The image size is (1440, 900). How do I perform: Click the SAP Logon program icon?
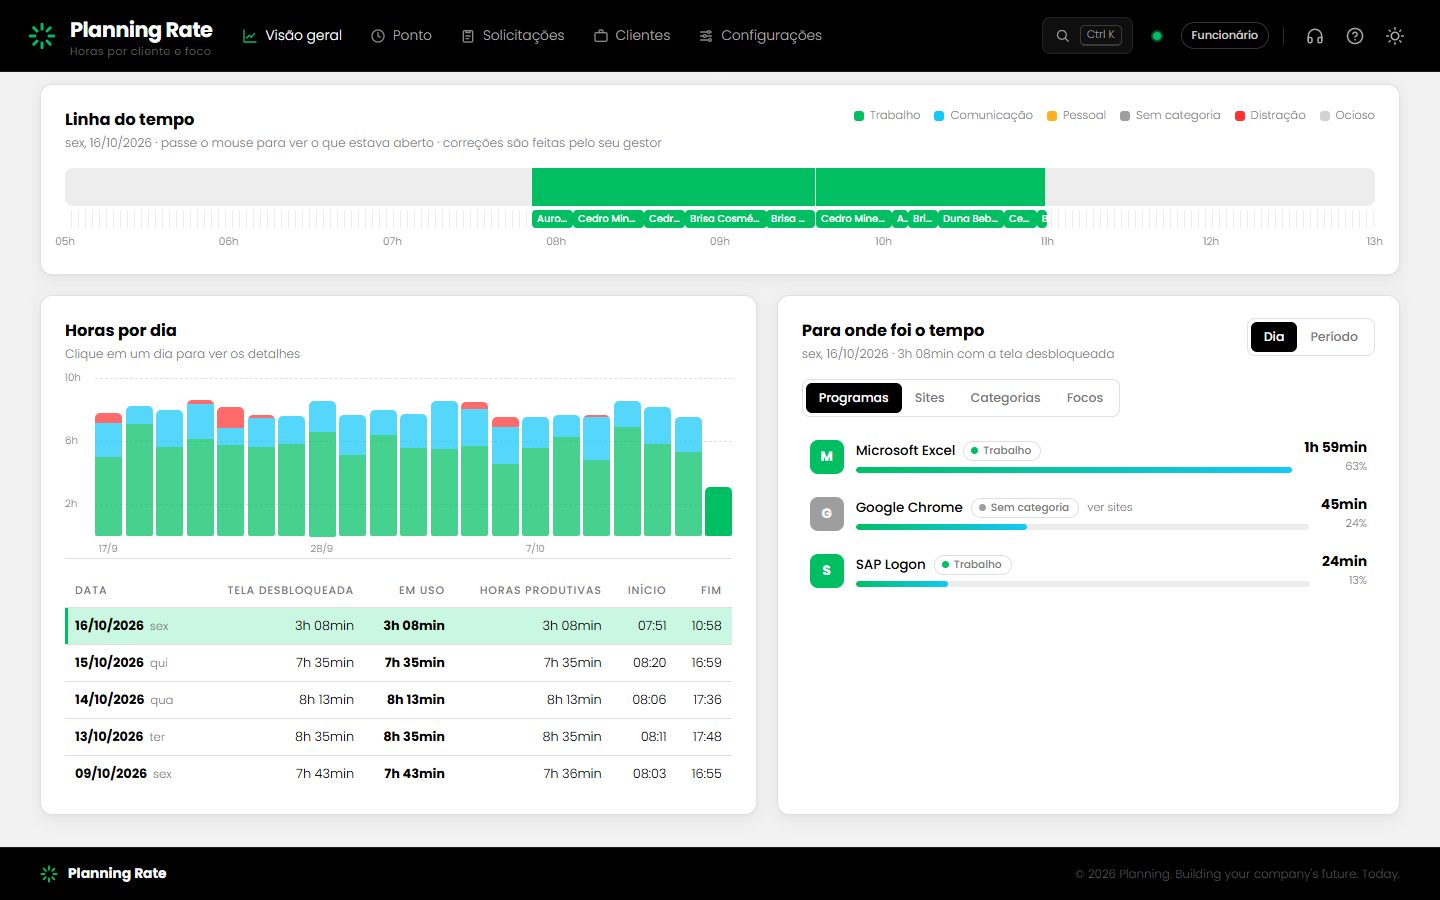[x=826, y=571]
